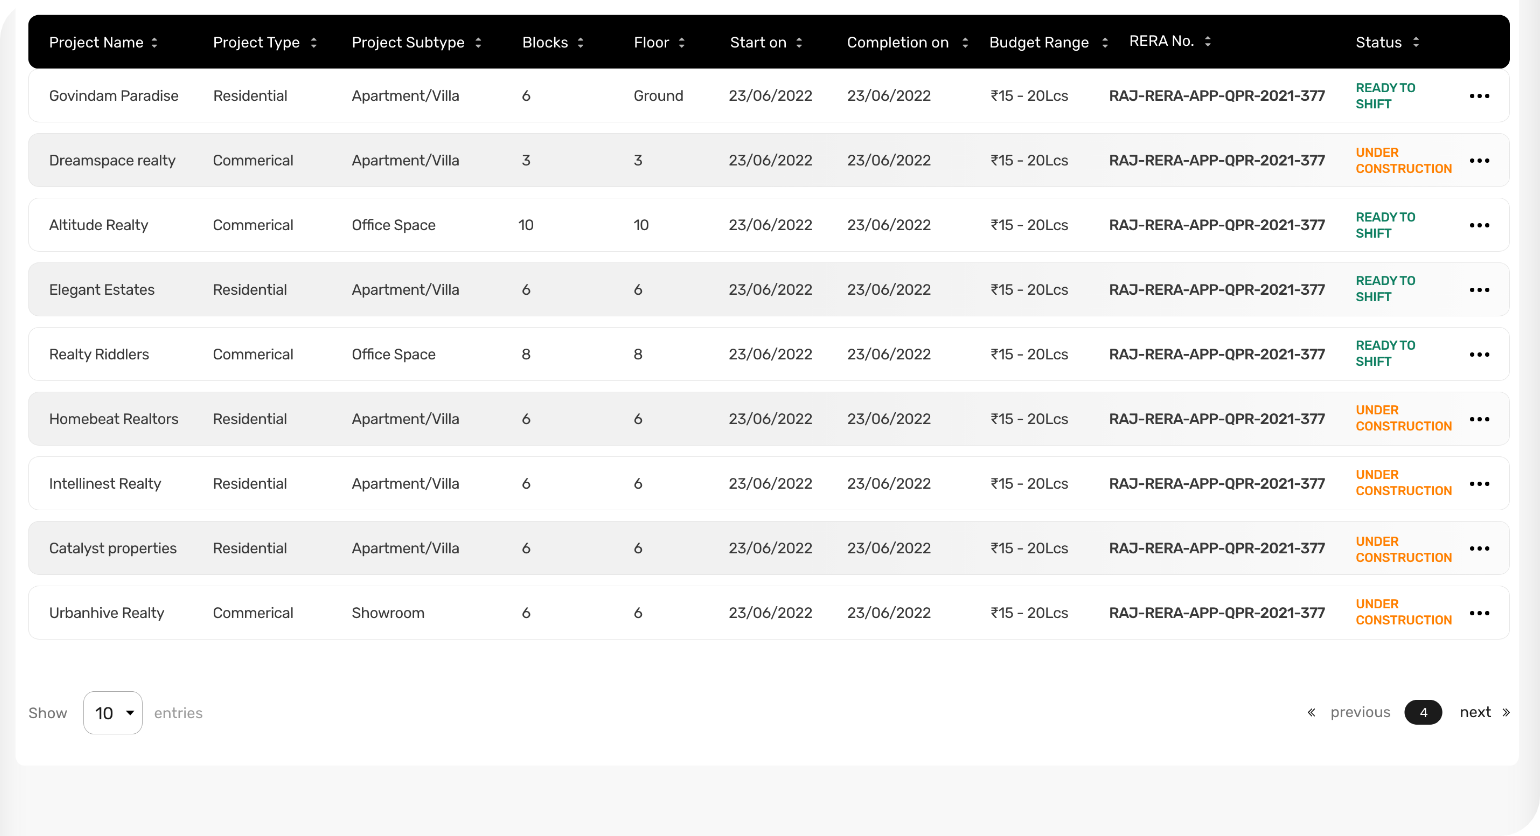Open the three-dot menu for Intellinest Realty
Screen dimensions: 1540x836
pos(1479,484)
